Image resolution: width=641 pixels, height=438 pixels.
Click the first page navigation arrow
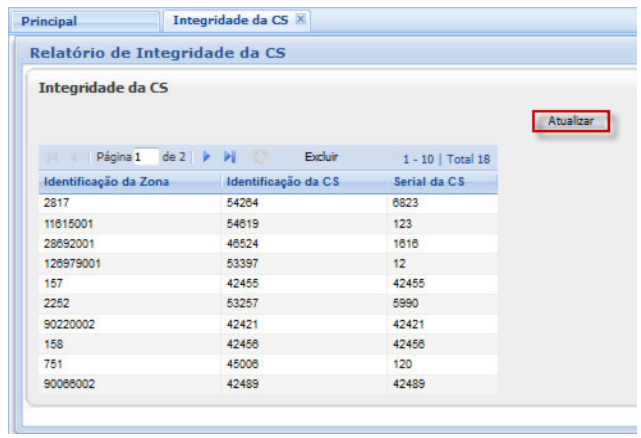click(52, 158)
